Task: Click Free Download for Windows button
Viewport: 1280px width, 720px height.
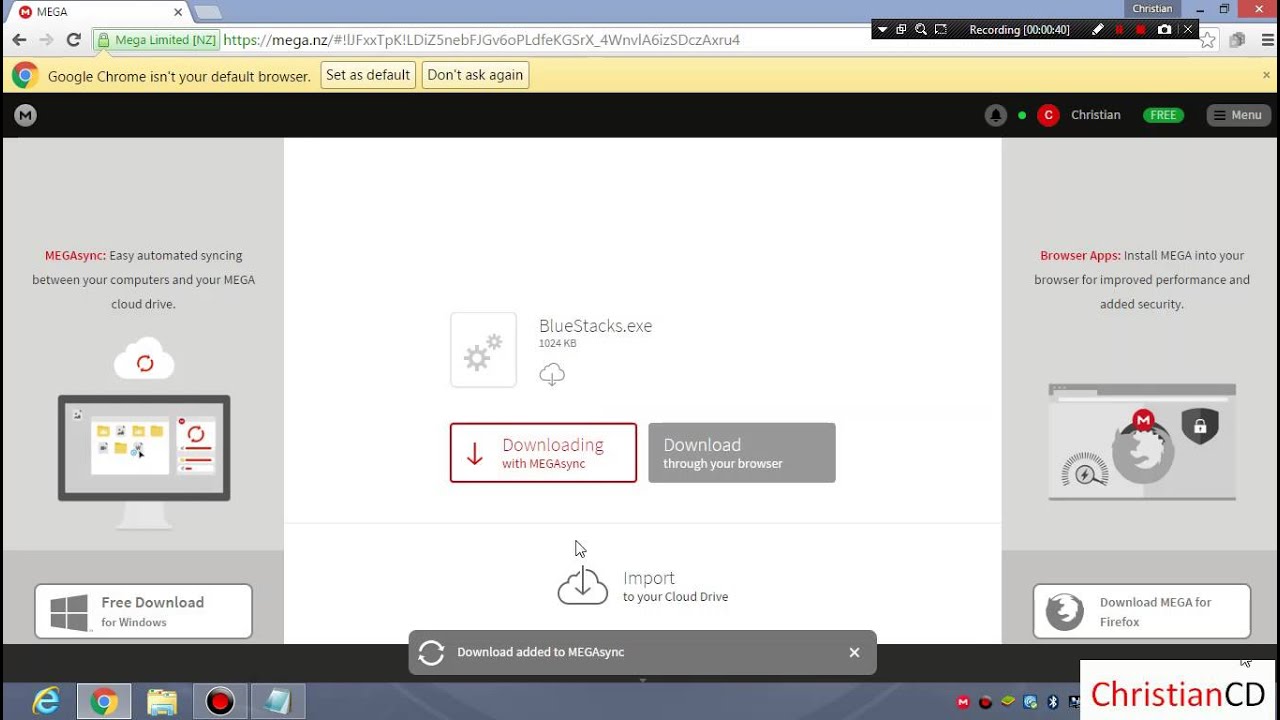Action: [143, 611]
